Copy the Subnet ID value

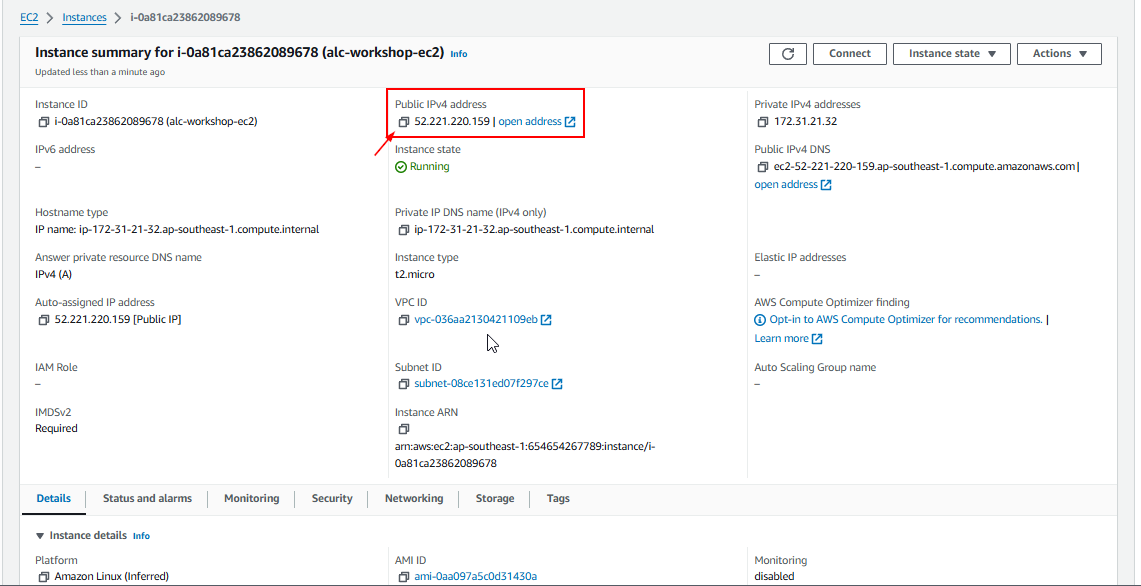404,384
